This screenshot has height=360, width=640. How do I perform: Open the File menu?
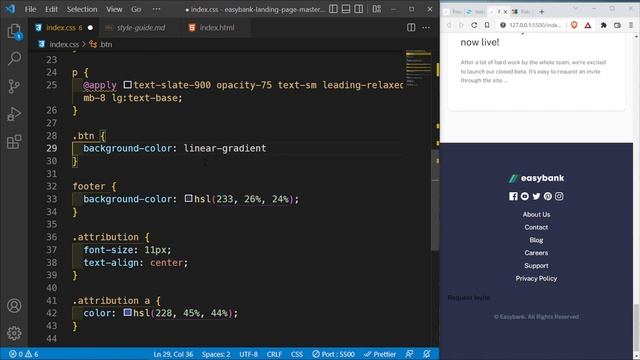coord(31,9)
